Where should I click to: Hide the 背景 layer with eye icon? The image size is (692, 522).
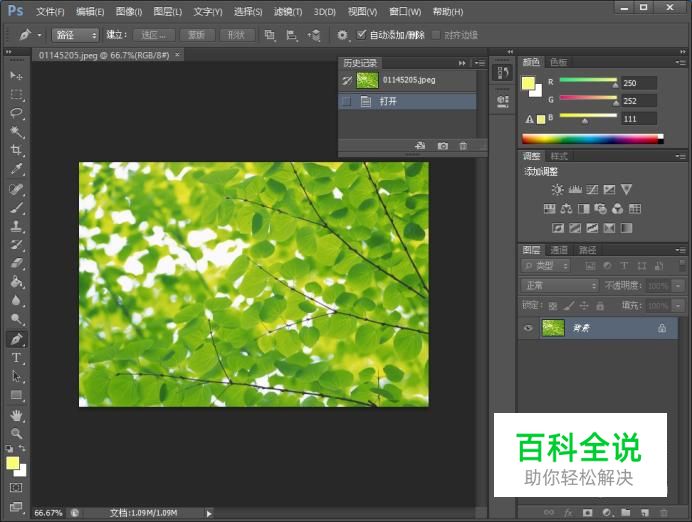coord(528,328)
